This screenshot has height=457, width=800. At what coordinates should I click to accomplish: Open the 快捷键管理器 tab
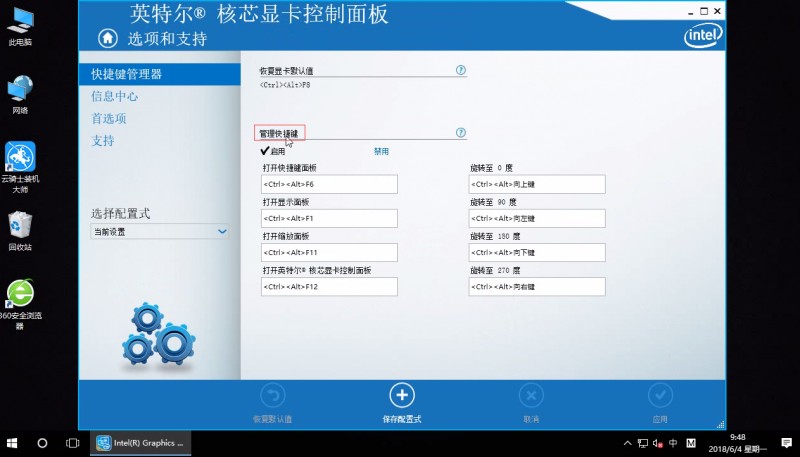pyautogui.click(x=160, y=74)
